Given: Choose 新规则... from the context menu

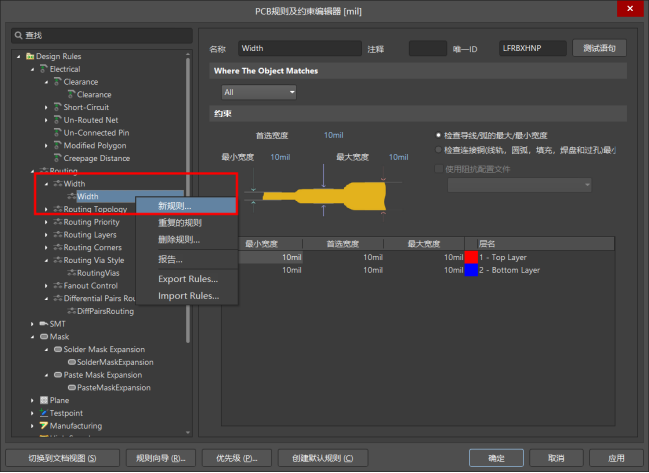Looking at the screenshot, I should pos(179,206).
